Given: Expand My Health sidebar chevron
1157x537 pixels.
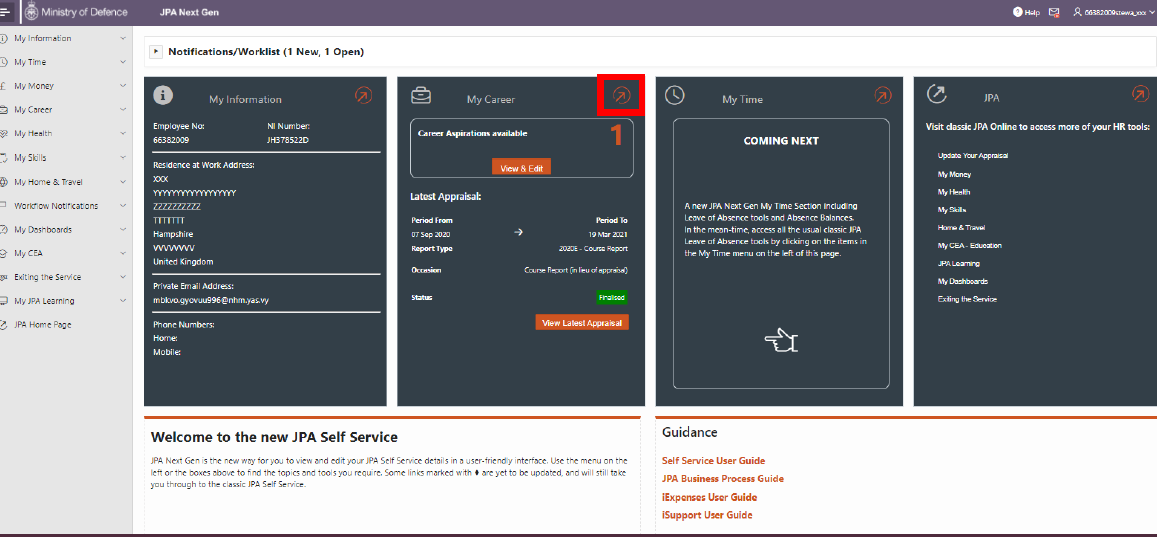Looking at the screenshot, I should tap(122, 134).
